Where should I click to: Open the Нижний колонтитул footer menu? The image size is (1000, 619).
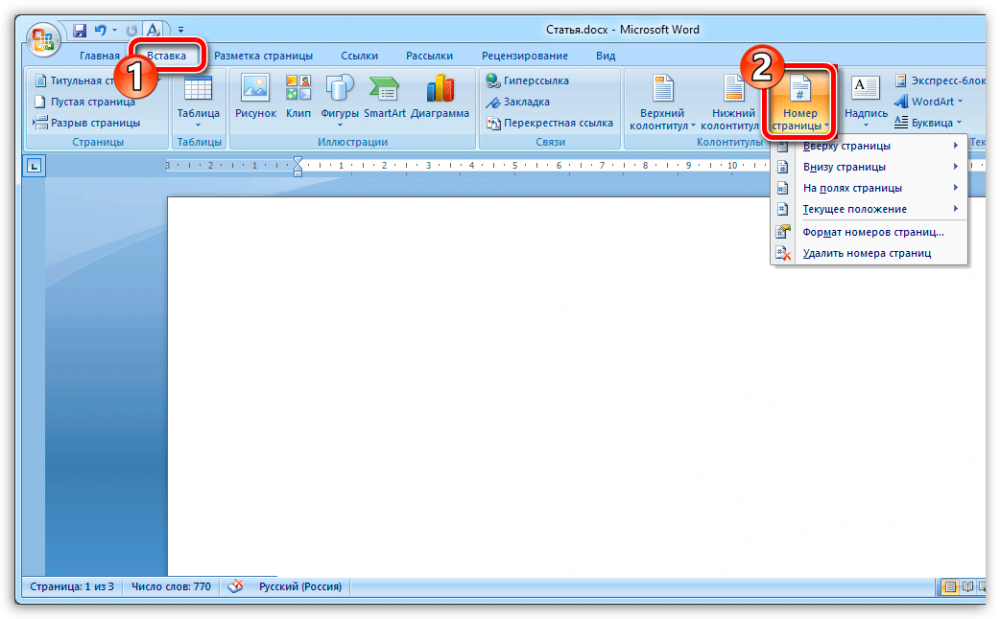coord(731,102)
